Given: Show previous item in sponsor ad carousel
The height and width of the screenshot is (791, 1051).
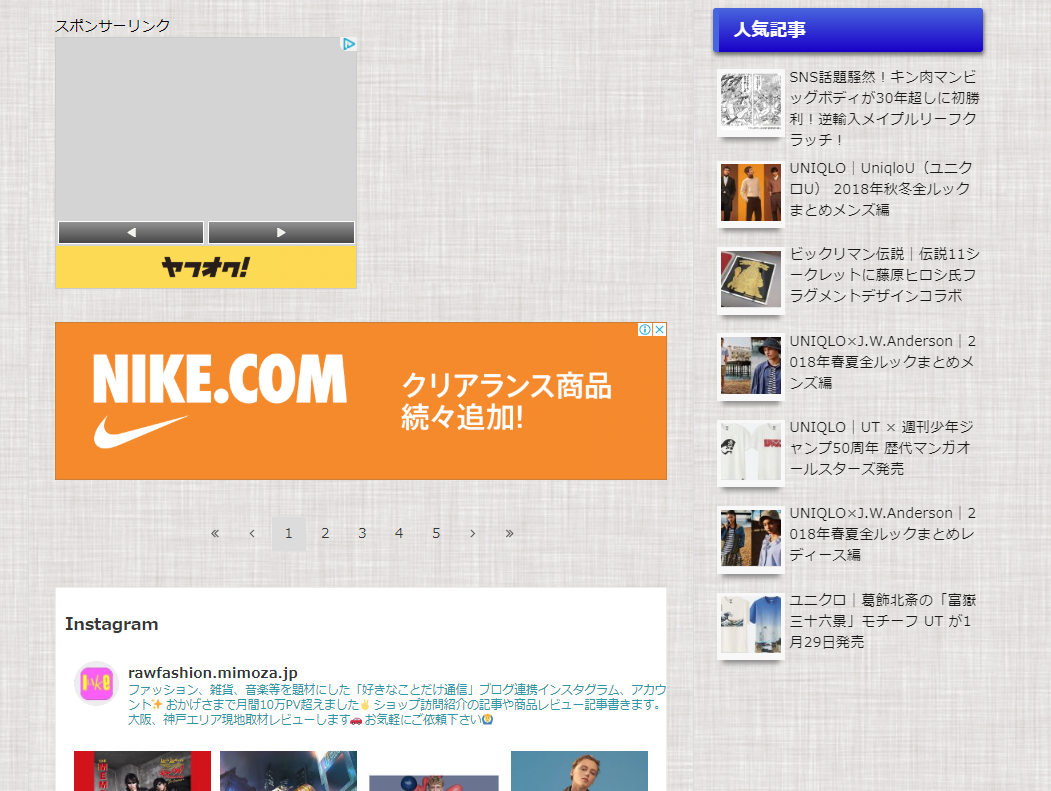Looking at the screenshot, I should [131, 233].
